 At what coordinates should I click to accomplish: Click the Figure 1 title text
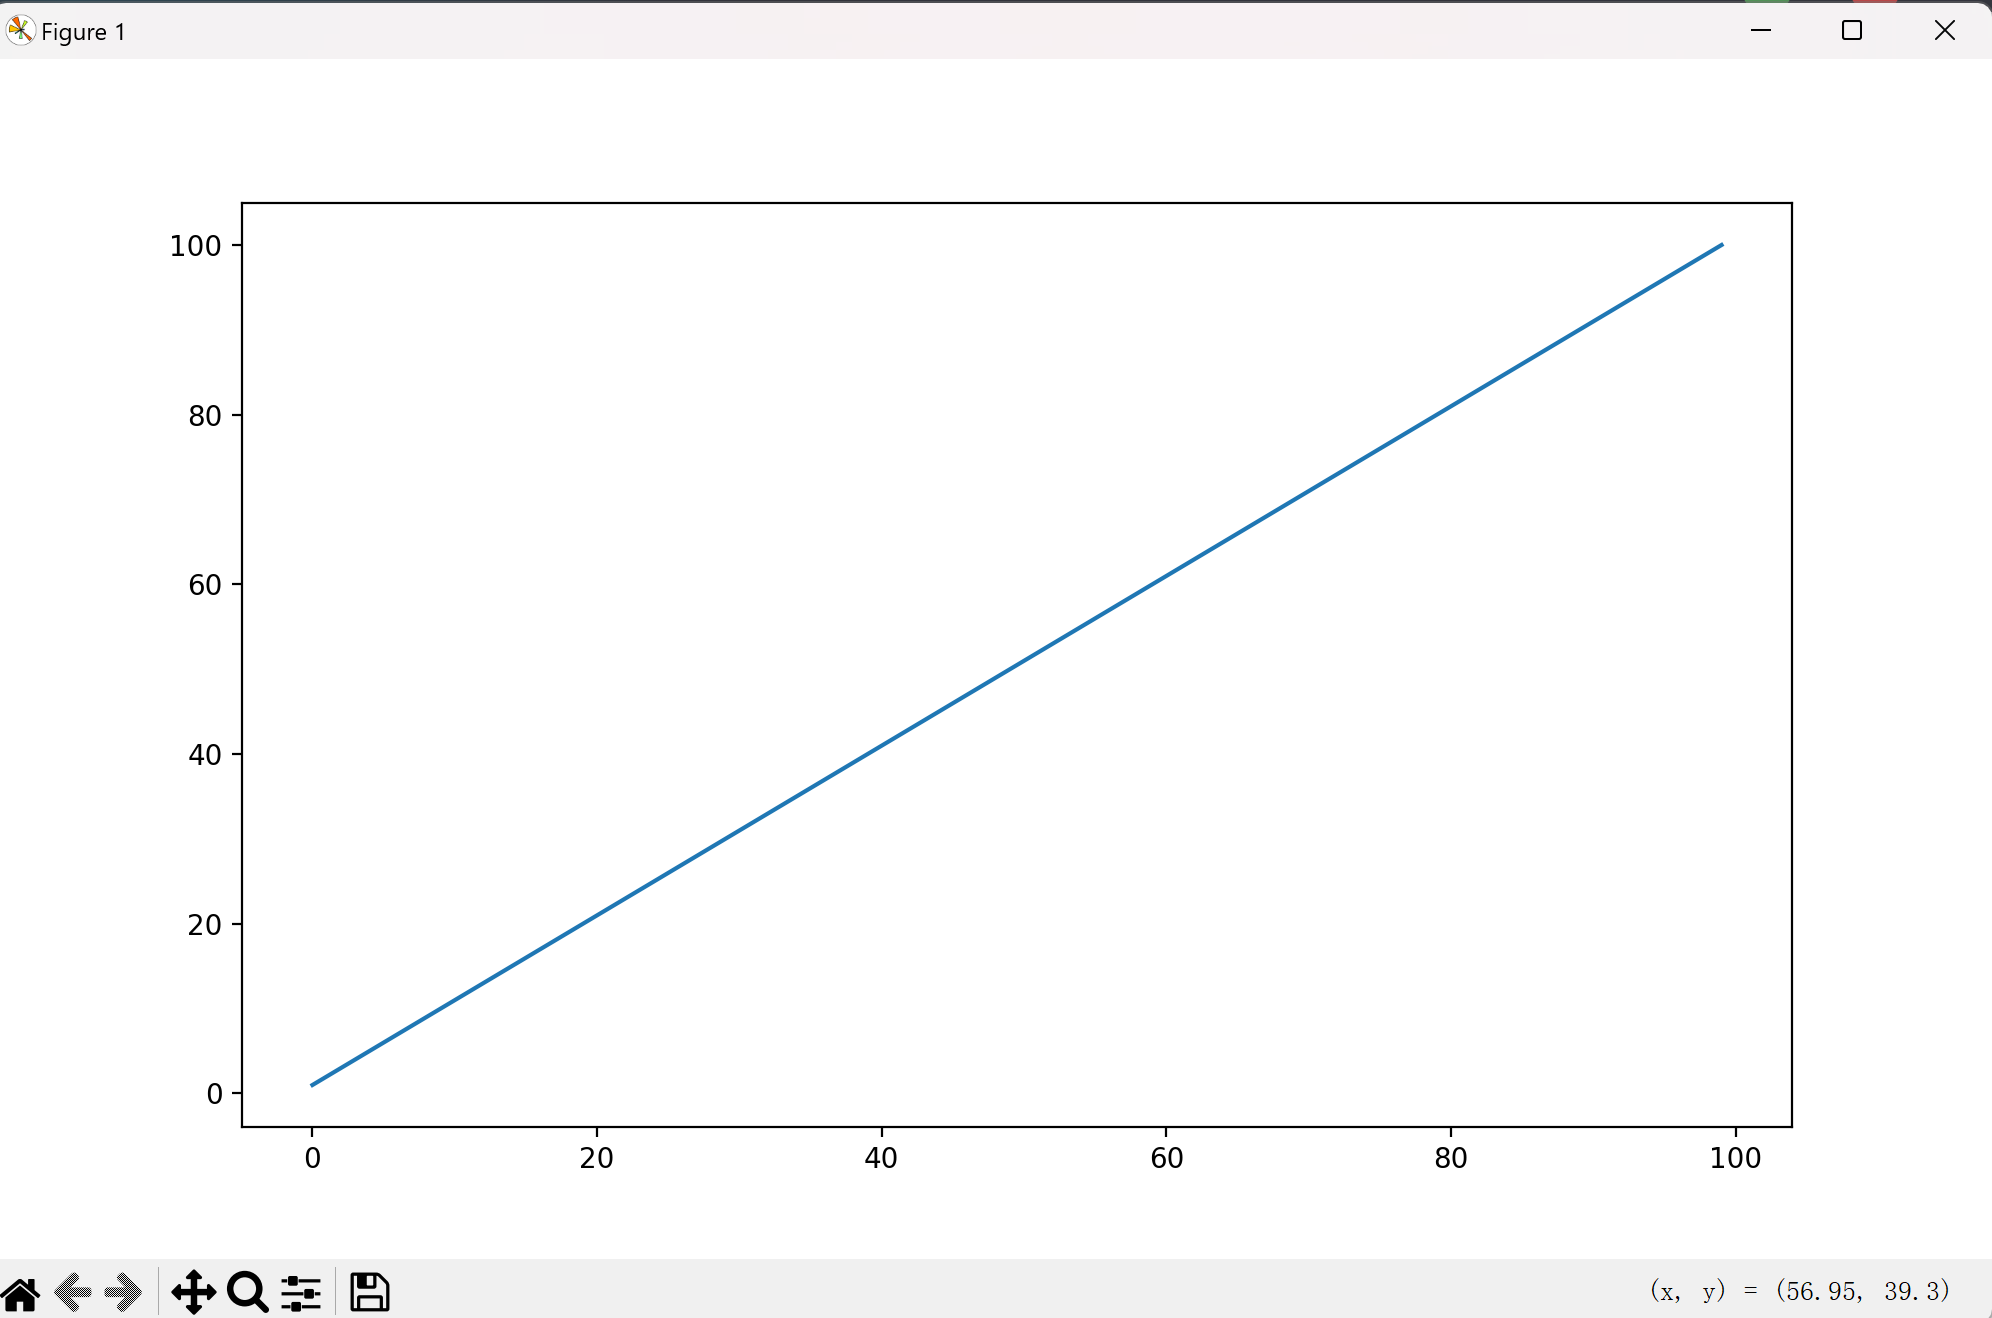point(83,32)
